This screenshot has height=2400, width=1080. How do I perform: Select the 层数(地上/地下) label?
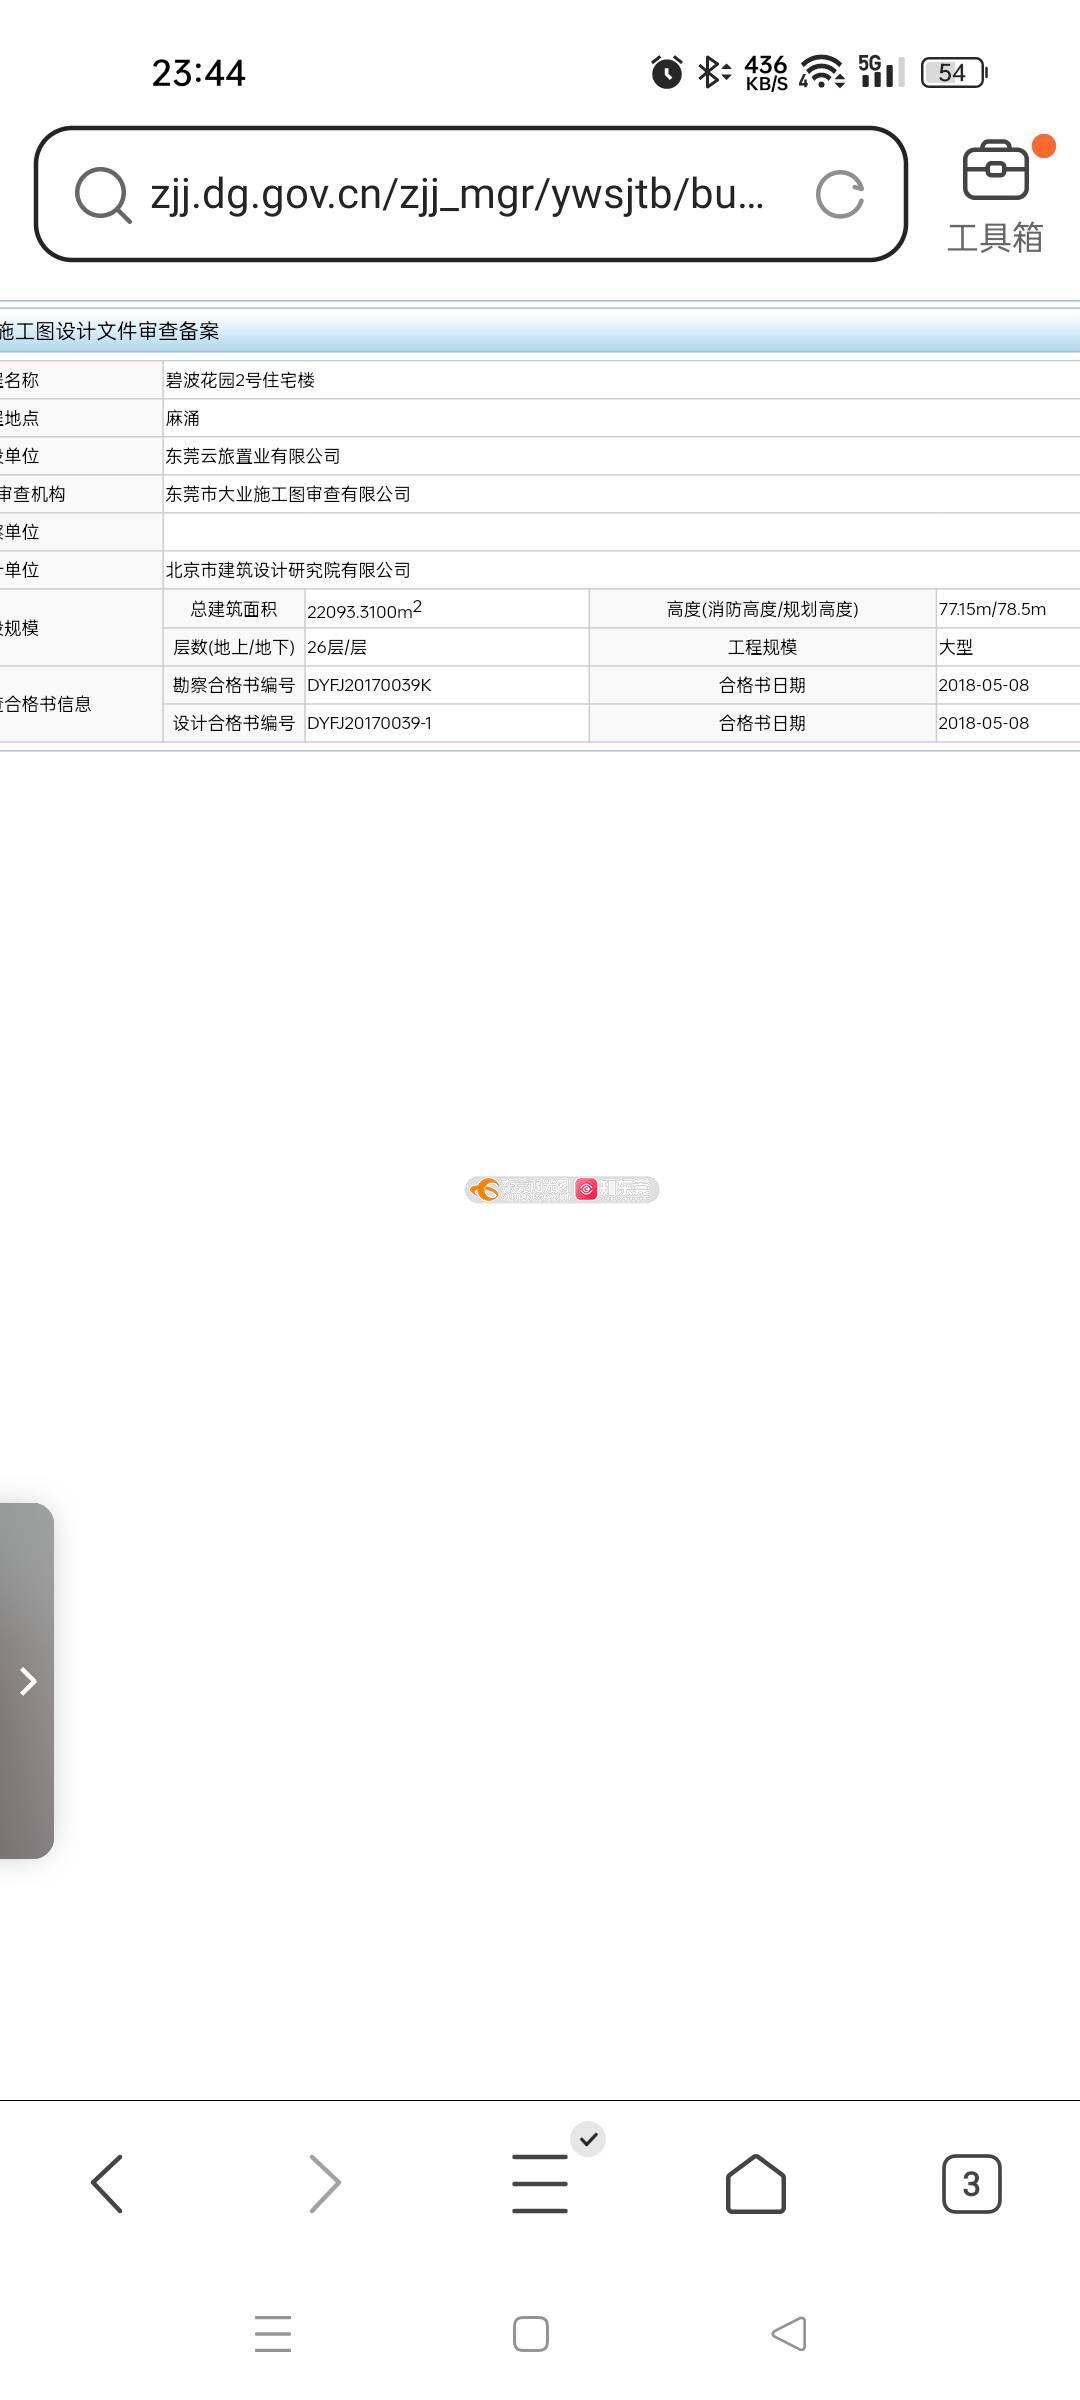tap(234, 647)
